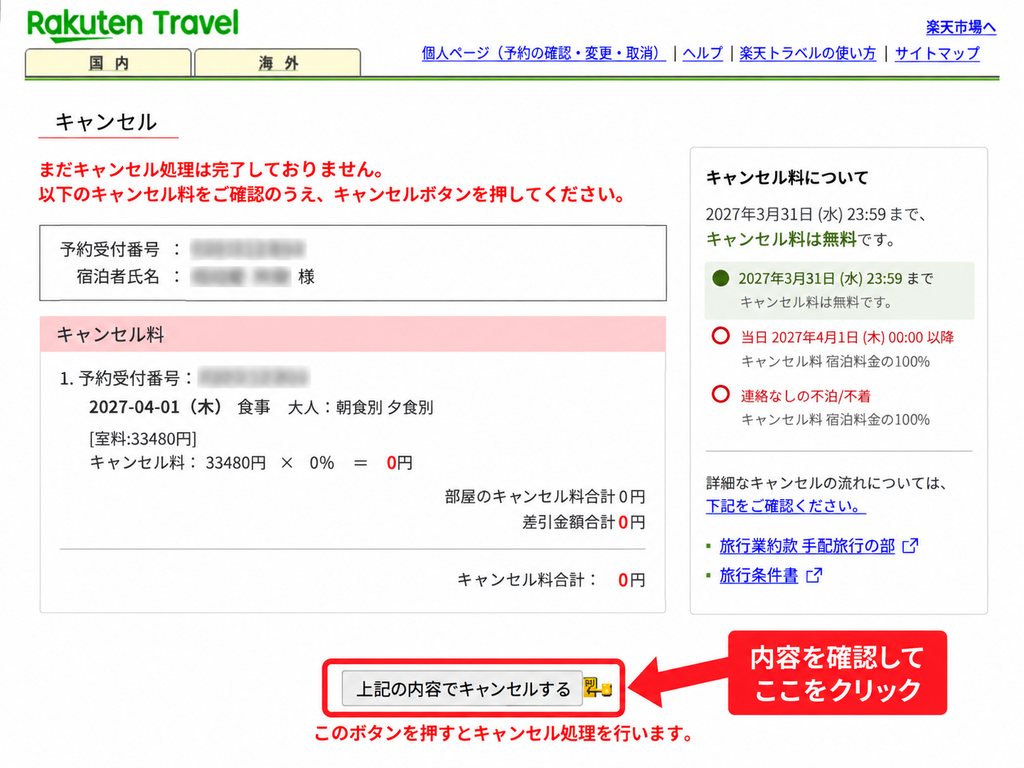
Task: Click the key icon beside the cancel button
Action: tap(598, 688)
